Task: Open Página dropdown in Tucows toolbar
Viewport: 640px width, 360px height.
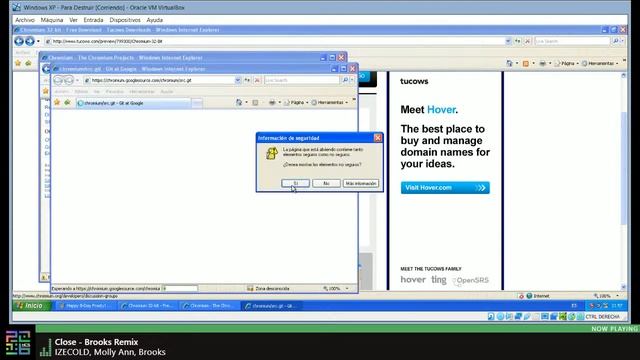Action: (x=567, y=63)
